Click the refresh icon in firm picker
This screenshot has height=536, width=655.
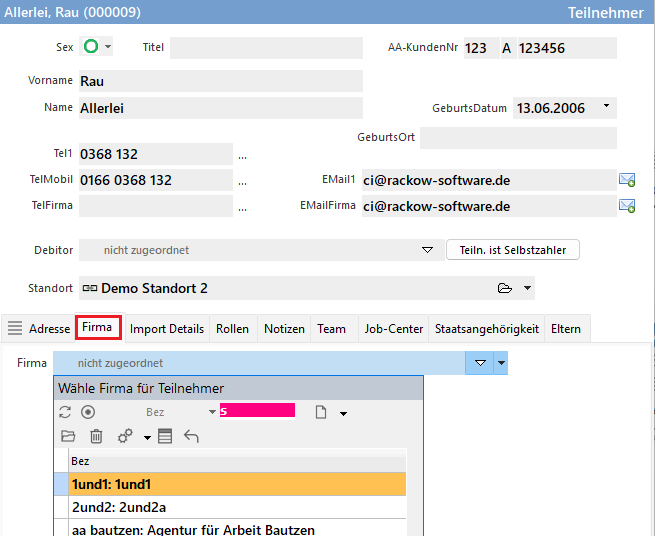pyautogui.click(x=66, y=412)
